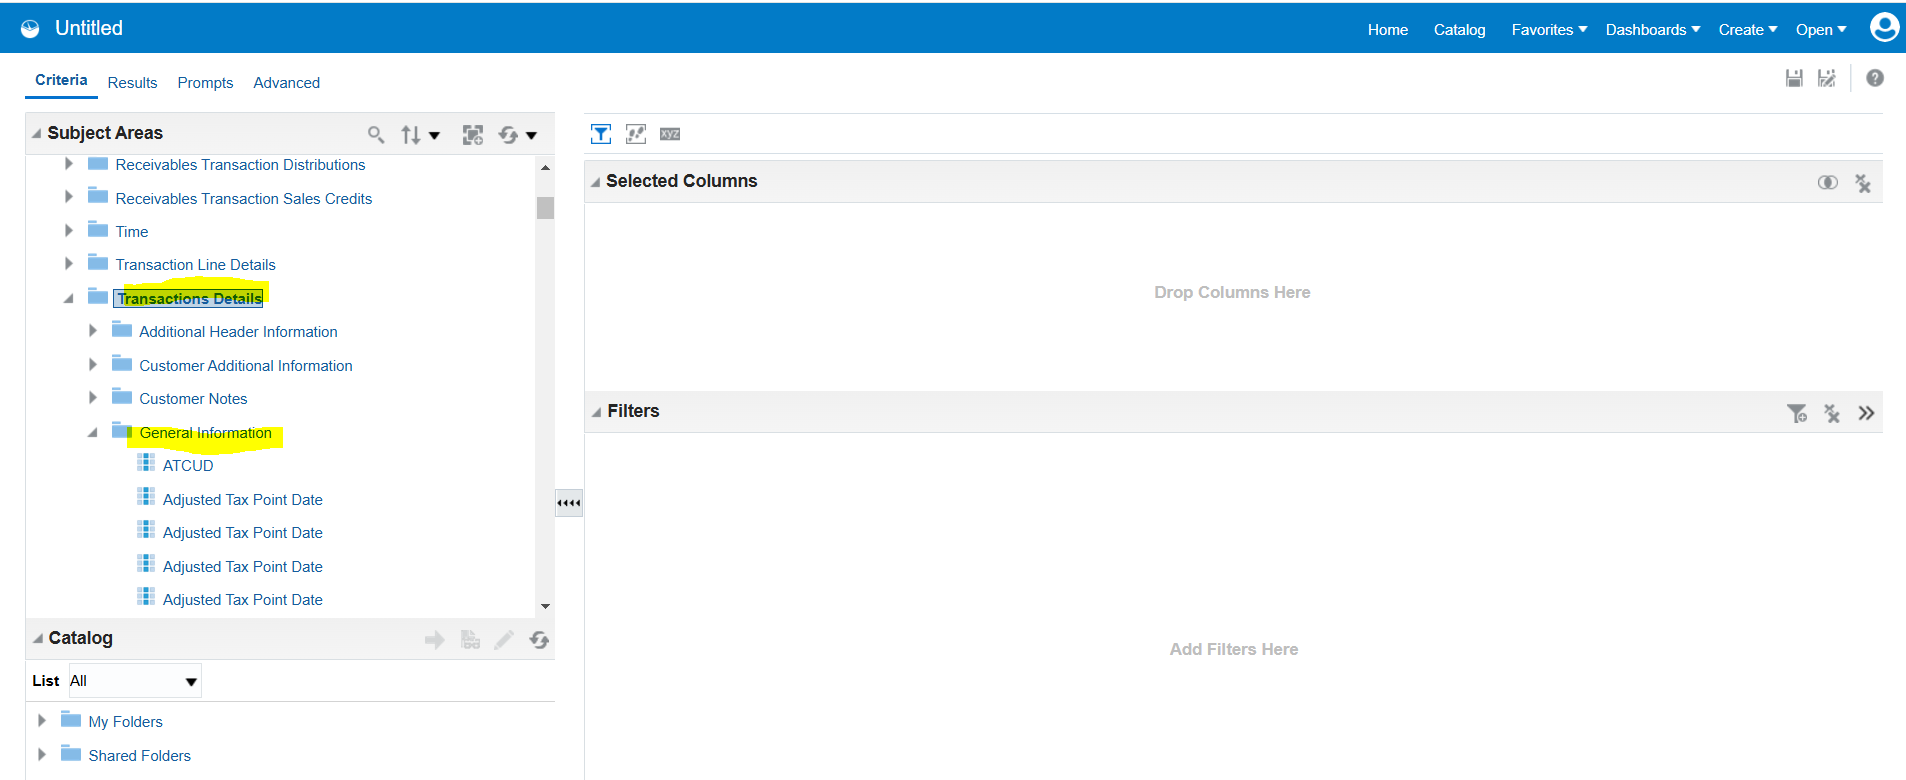Collapse the Catalog panel
Viewport: 1906px width, 780px height.
pos(38,638)
